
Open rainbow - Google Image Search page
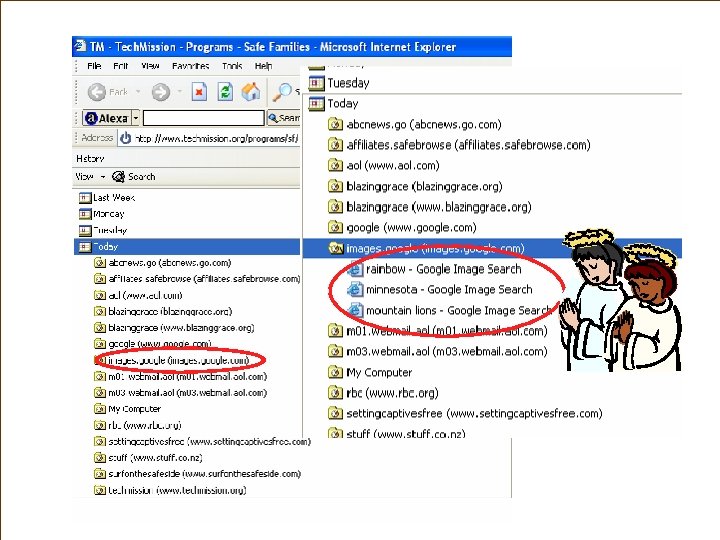pos(434,269)
